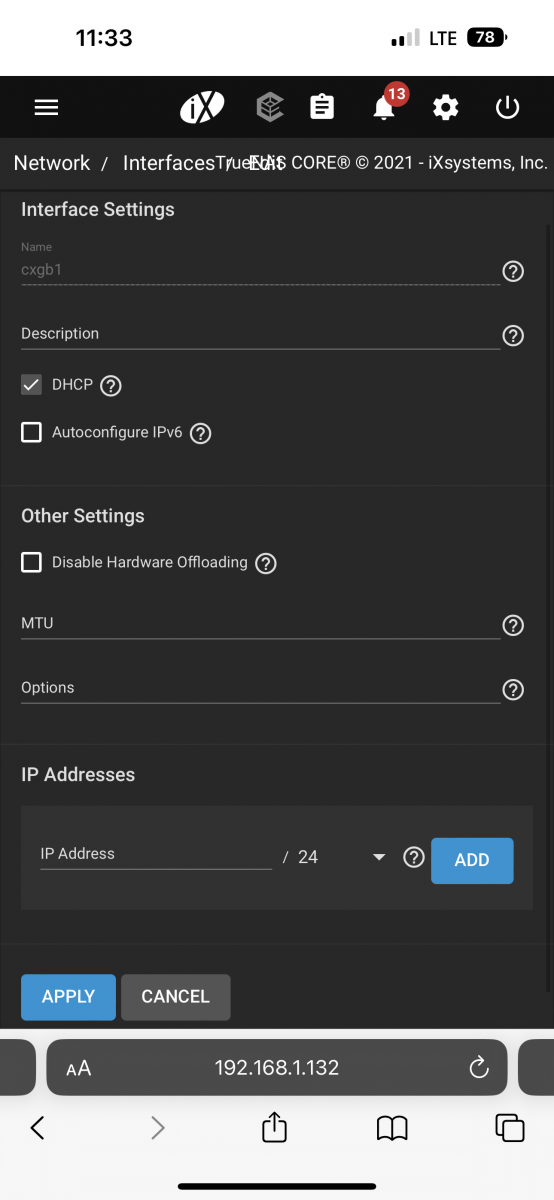This screenshot has width=554, height=1200.
Task: Show help for the DHCP option
Action: pyautogui.click(x=111, y=385)
